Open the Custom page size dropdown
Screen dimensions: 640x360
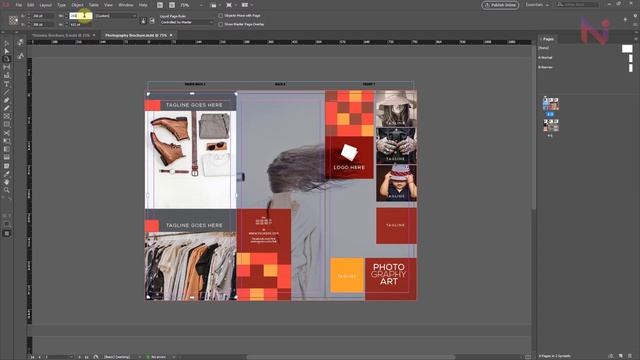pos(116,16)
